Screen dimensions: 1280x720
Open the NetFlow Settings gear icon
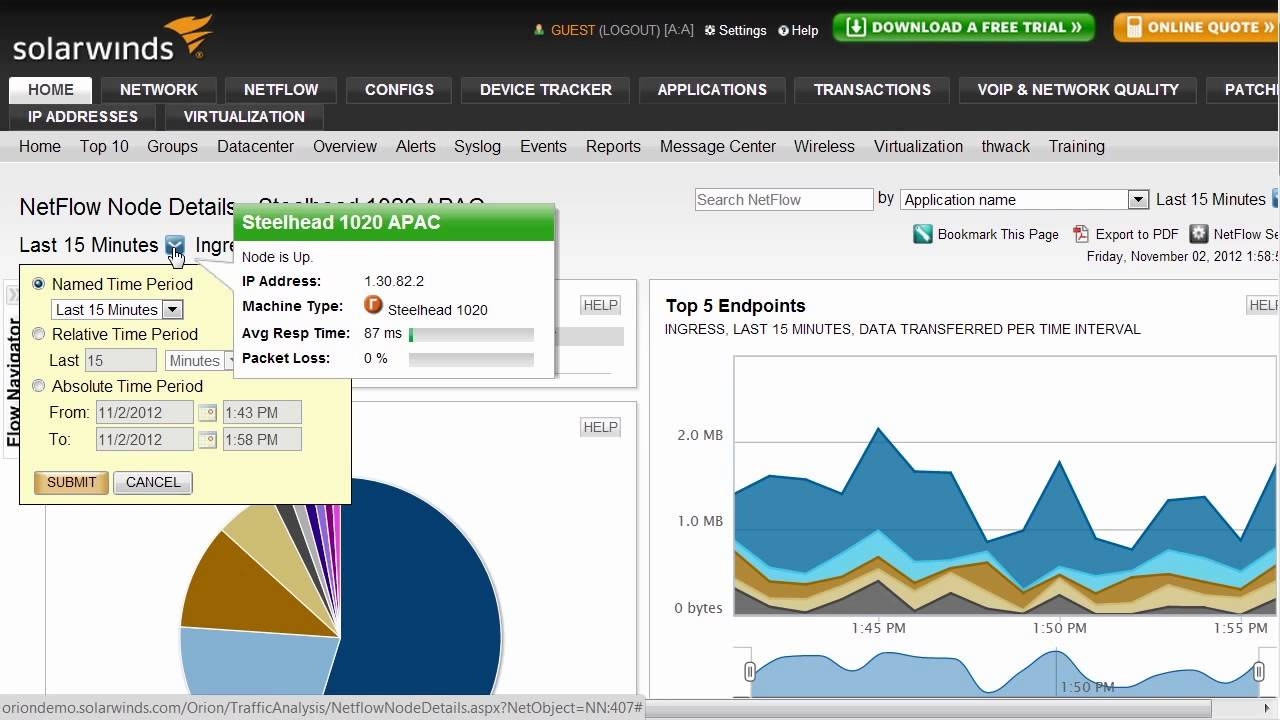(x=1198, y=234)
